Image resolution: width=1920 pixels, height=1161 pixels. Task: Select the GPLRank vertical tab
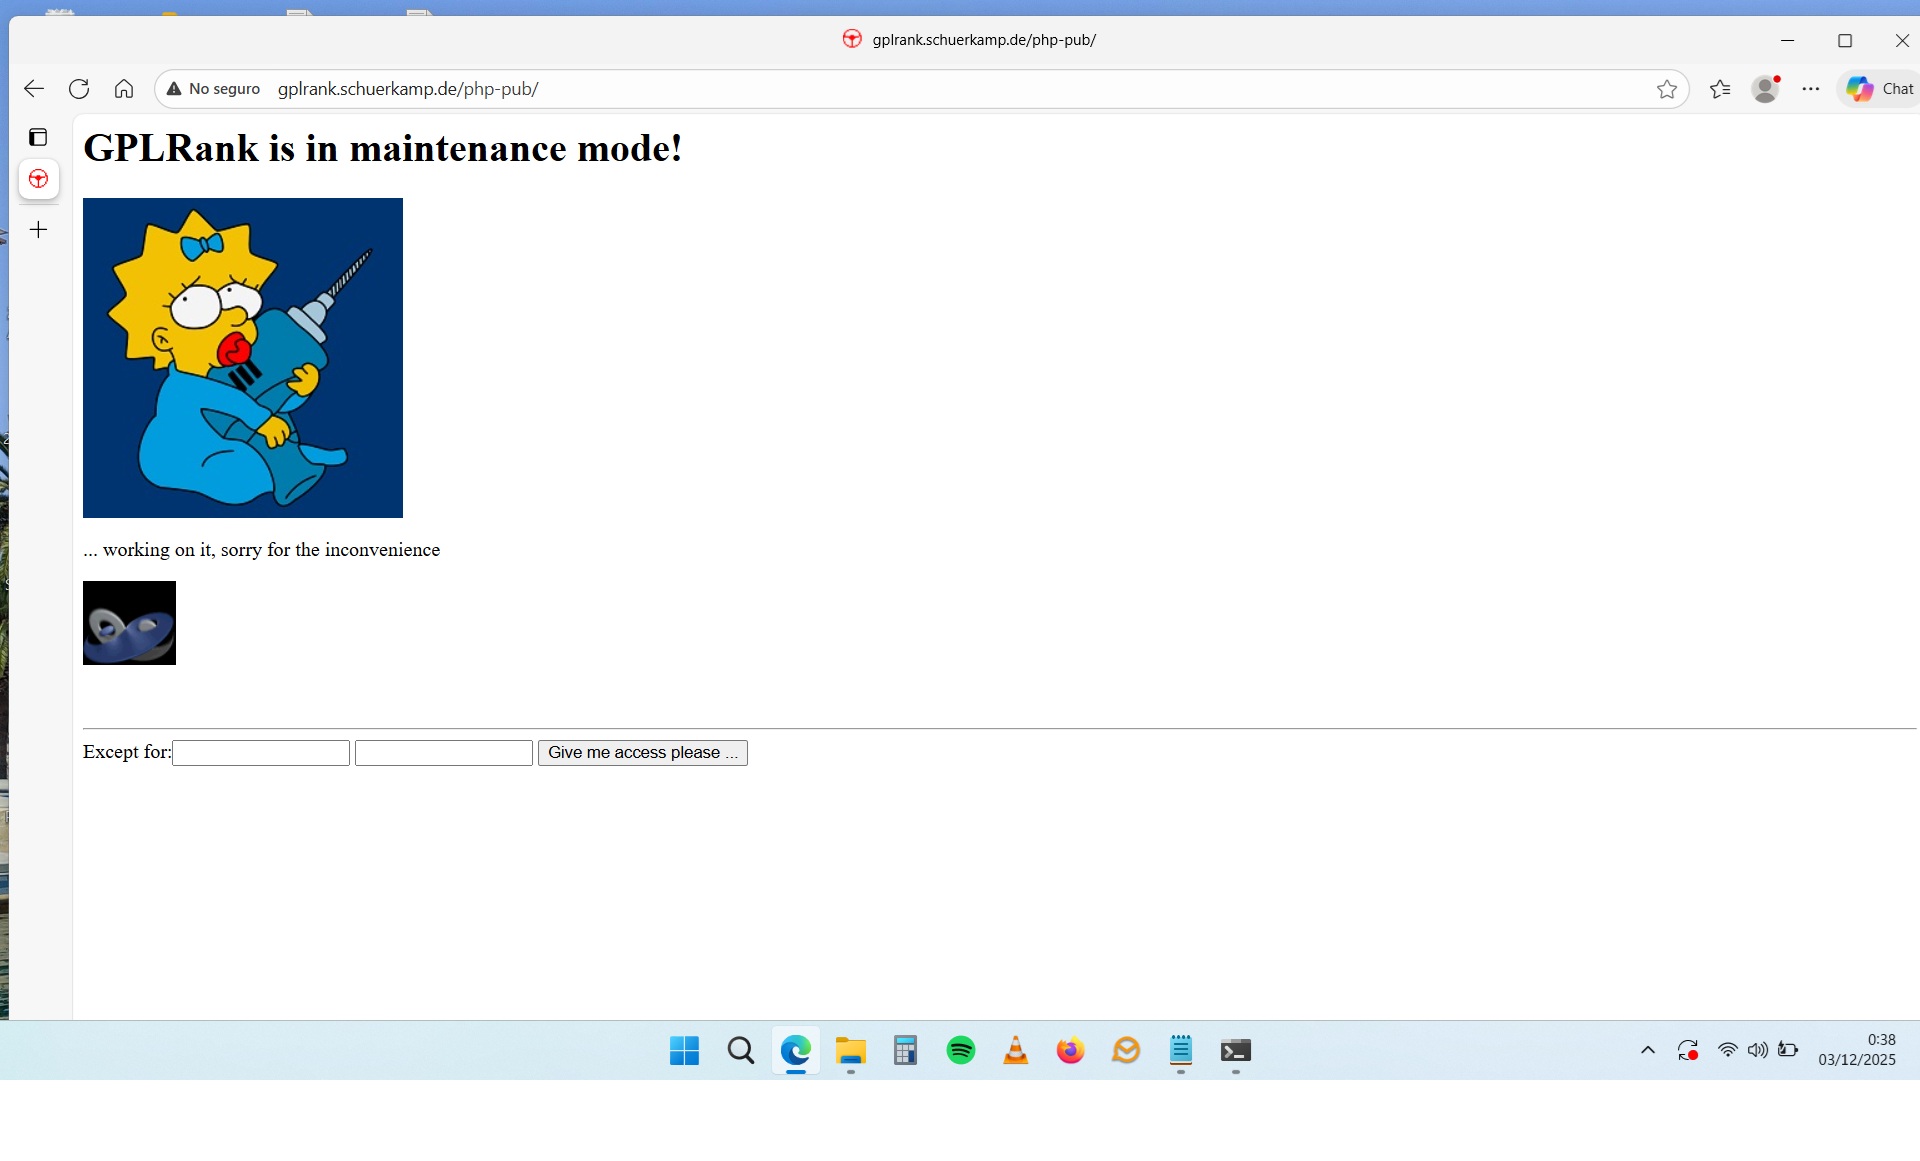pos(39,180)
